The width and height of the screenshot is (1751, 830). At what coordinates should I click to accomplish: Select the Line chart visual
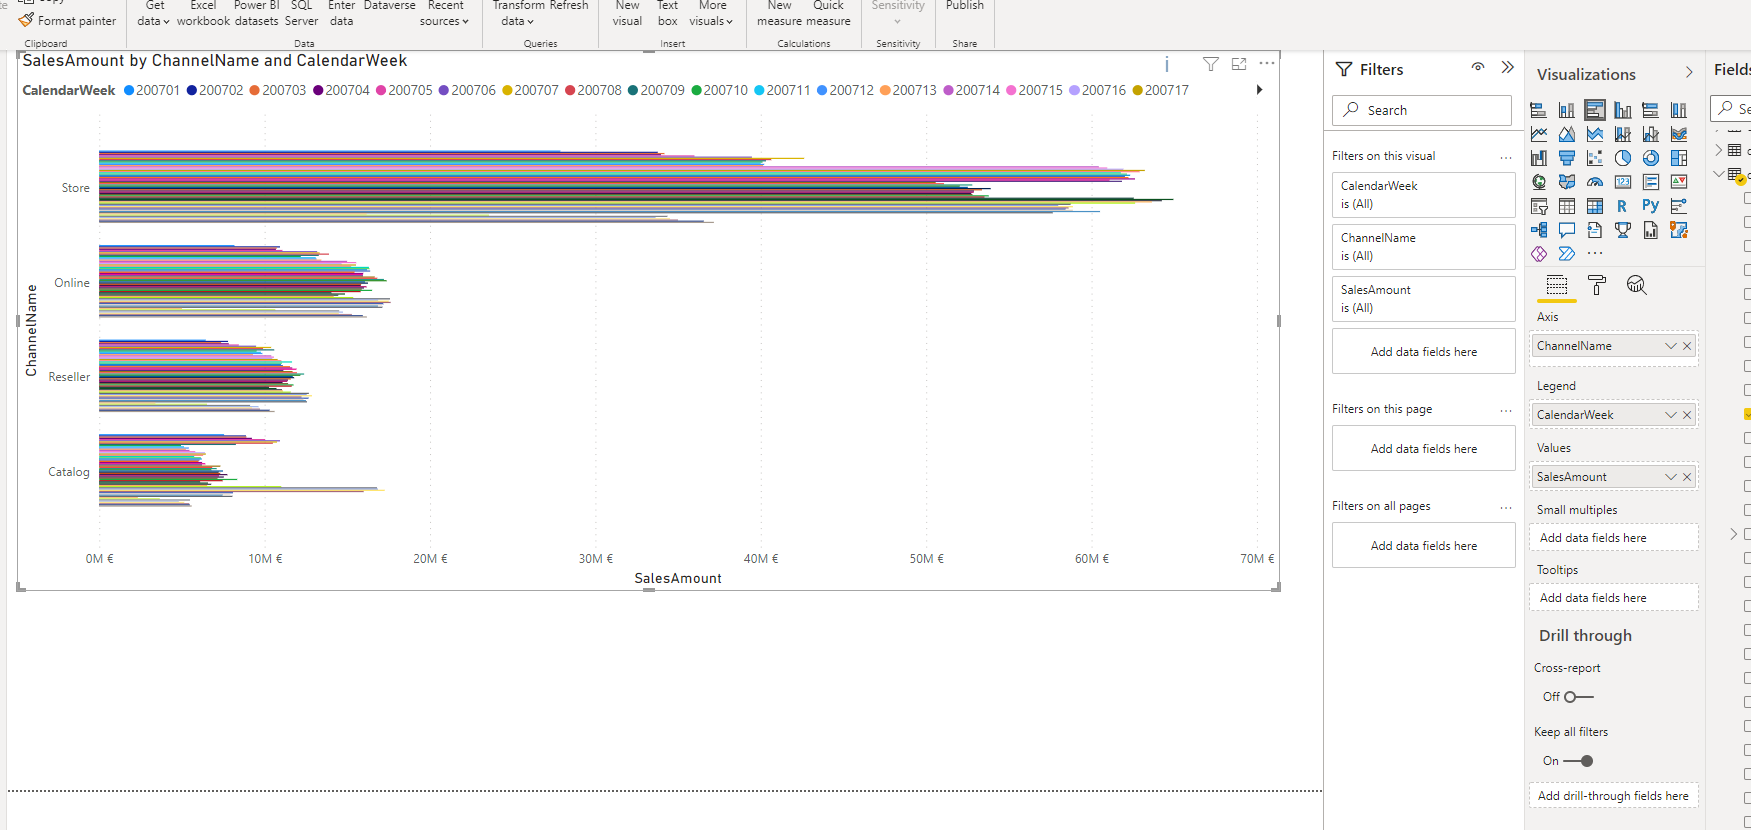pos(1539,134)
